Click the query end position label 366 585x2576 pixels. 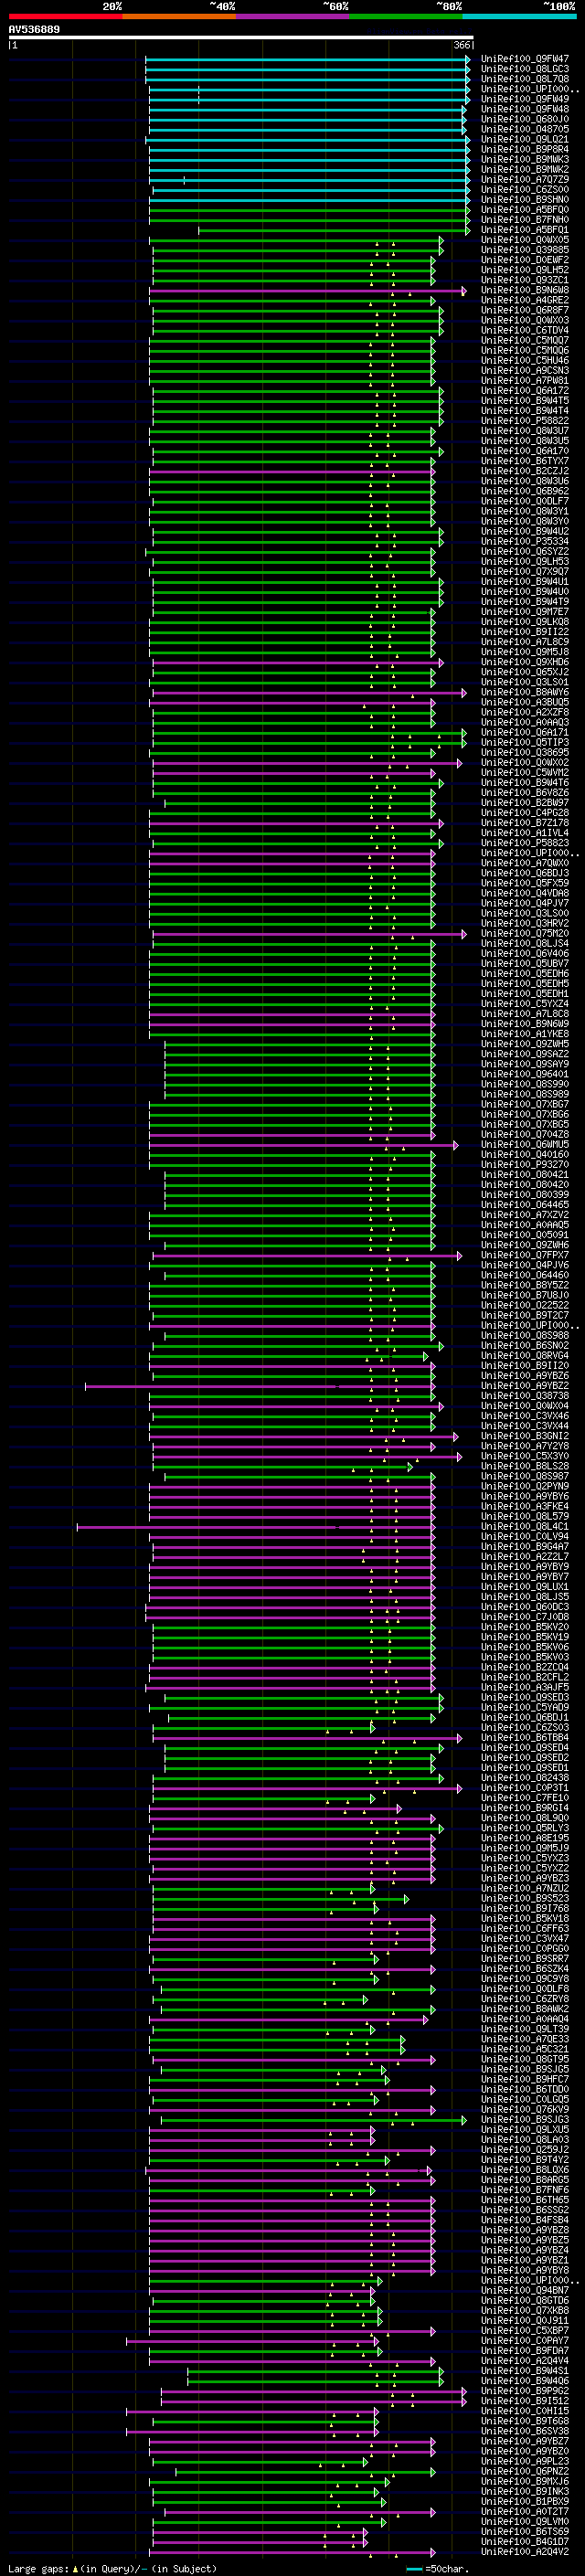point(462,46)
